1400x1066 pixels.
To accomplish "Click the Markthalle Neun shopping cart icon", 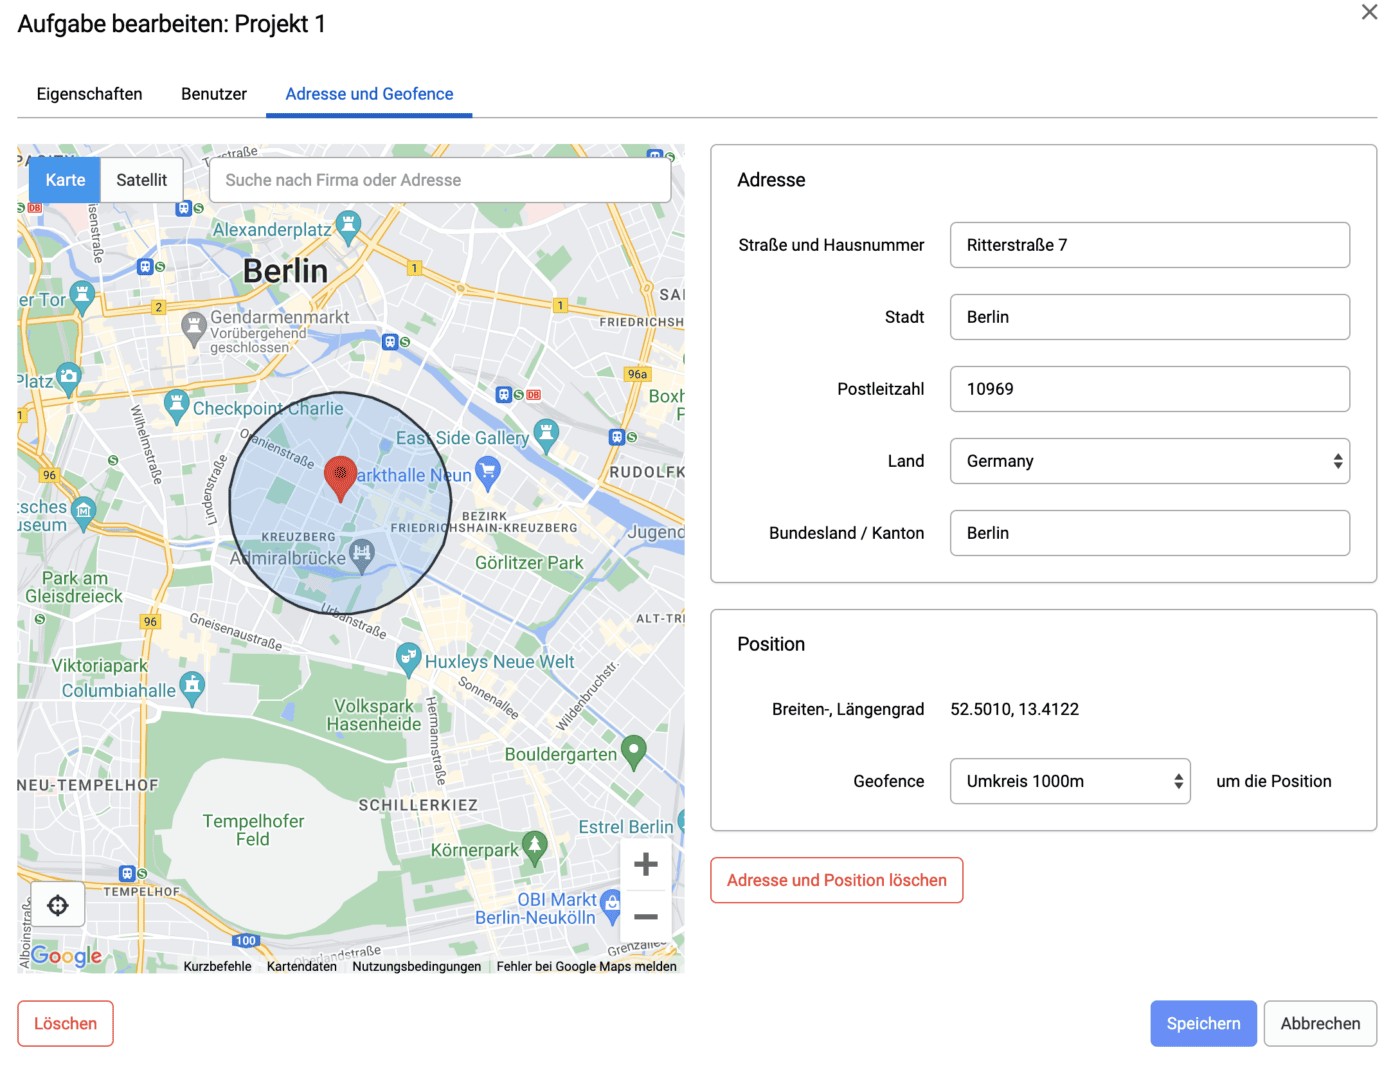I will tap(488, 471).
